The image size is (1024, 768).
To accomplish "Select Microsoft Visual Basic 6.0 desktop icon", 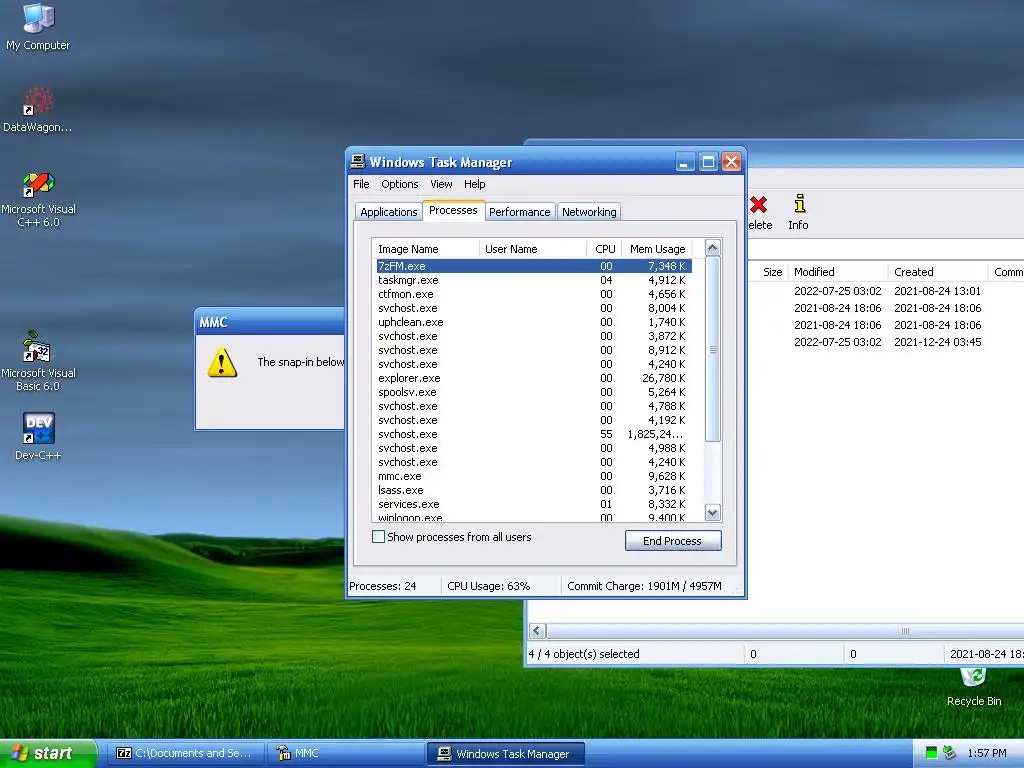I will tap(38, 361).
